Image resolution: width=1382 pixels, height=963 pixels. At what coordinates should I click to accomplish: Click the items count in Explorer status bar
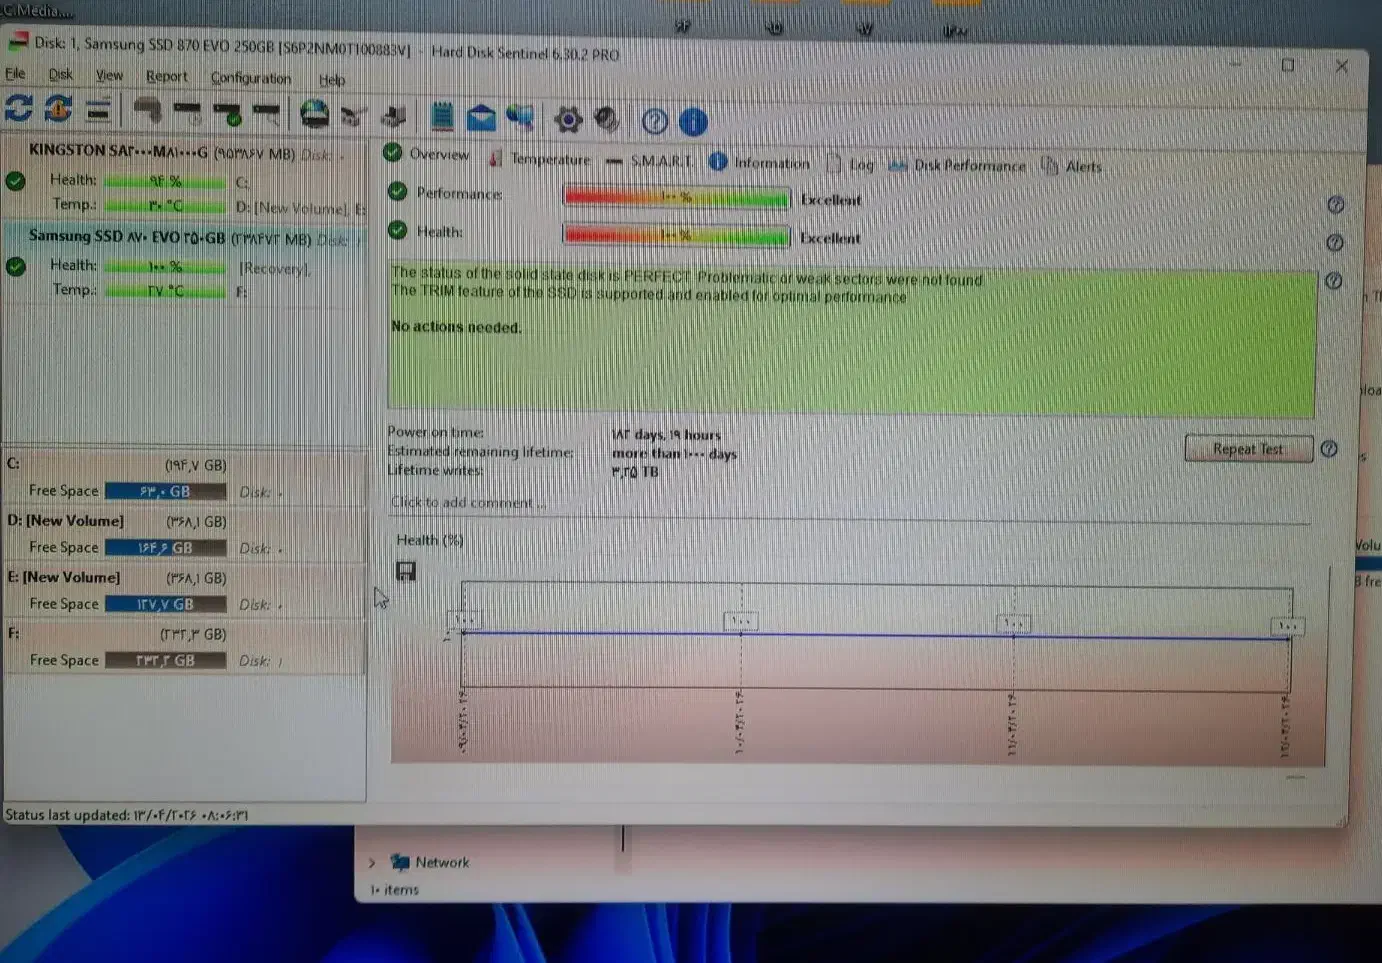395,890
